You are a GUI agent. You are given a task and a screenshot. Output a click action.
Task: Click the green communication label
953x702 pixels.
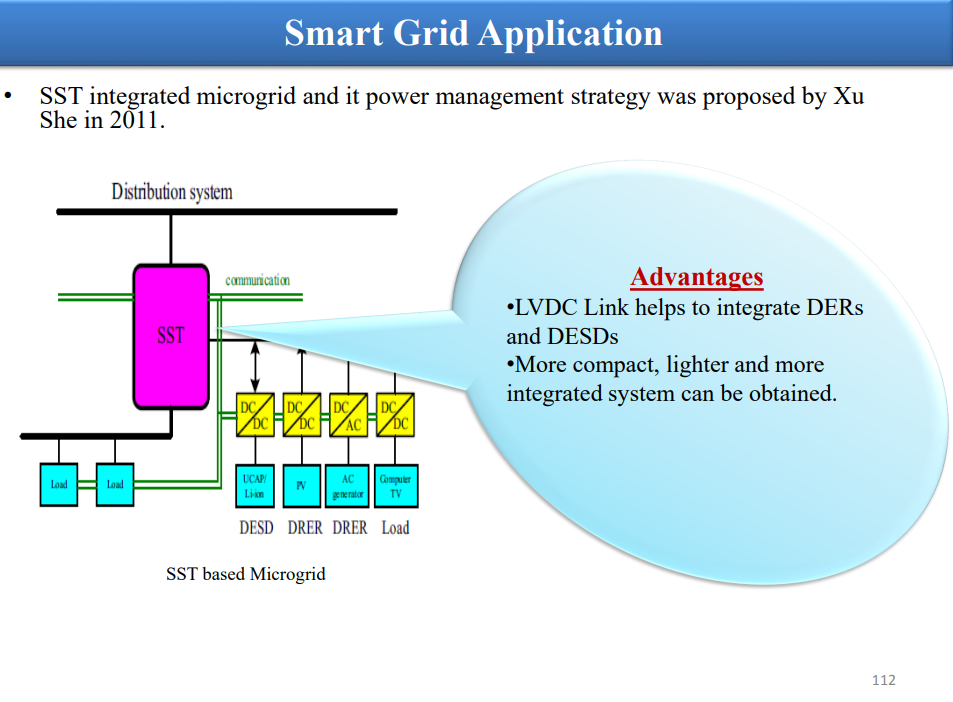click(258, 280)
